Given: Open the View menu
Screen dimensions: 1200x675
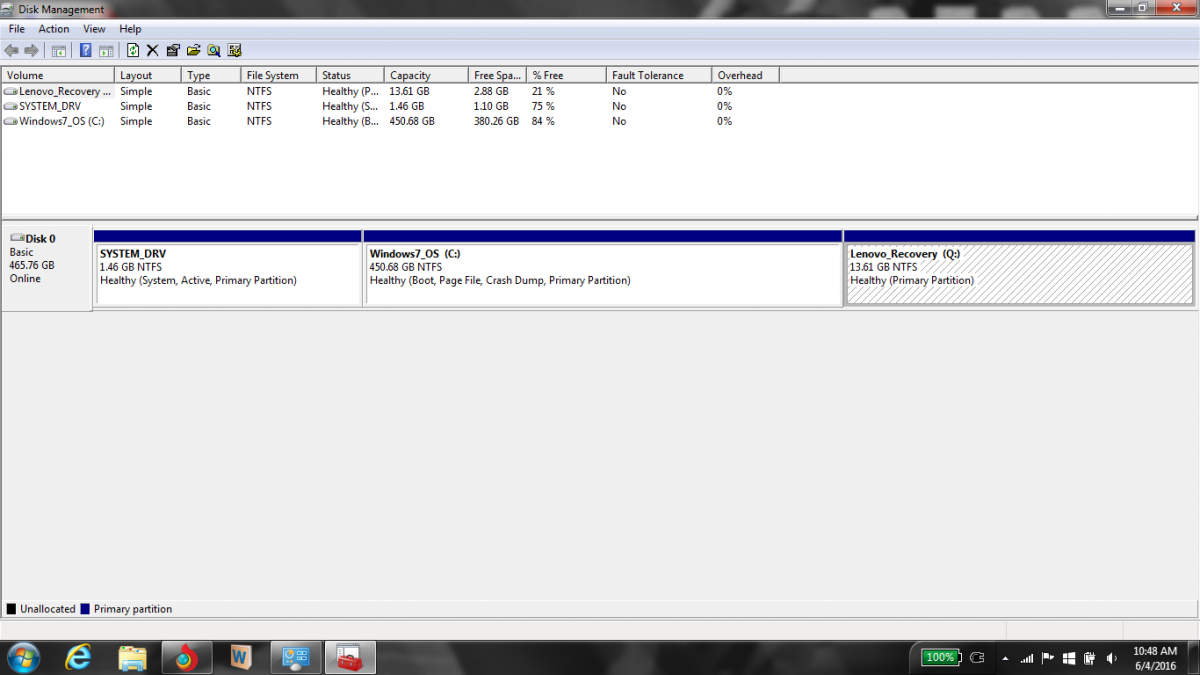Looking at the screenshot, I should coord(94,29).
